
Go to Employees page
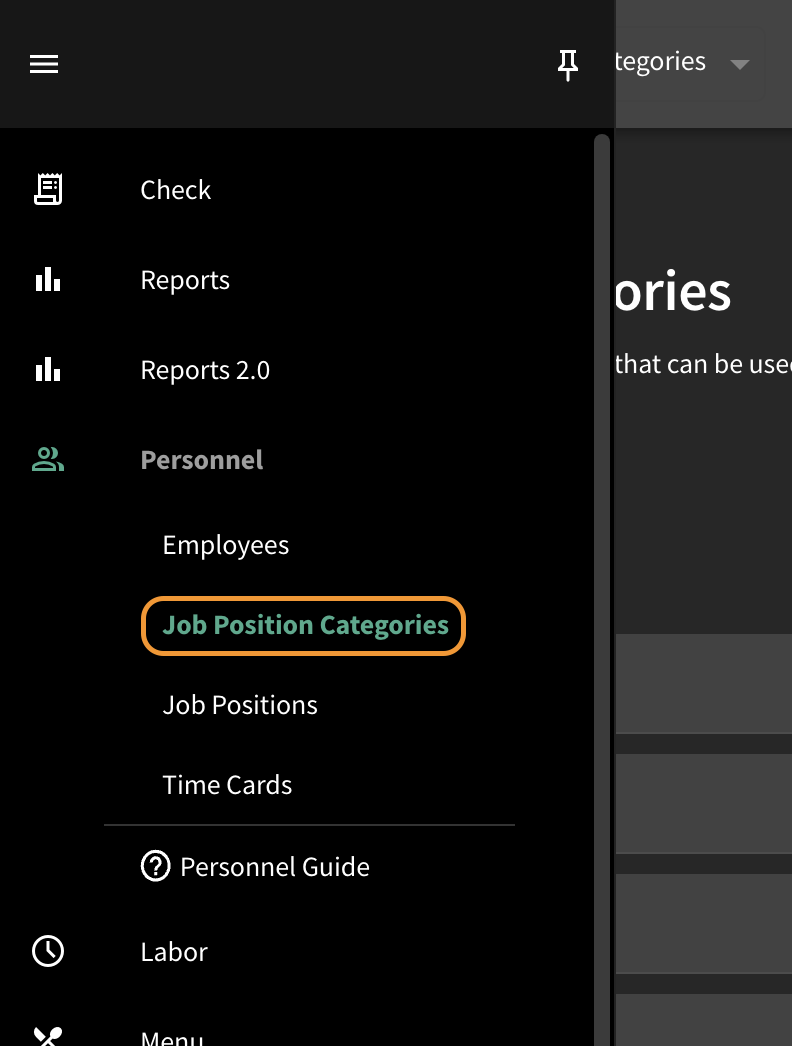point(226,546)
